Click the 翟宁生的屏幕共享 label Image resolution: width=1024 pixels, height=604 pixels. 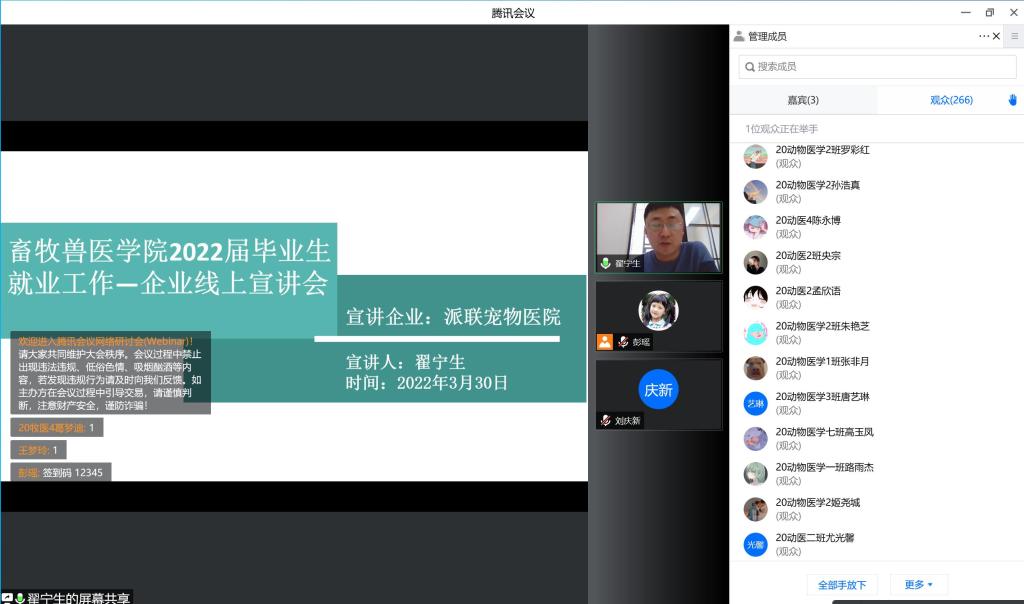(78, 597)
